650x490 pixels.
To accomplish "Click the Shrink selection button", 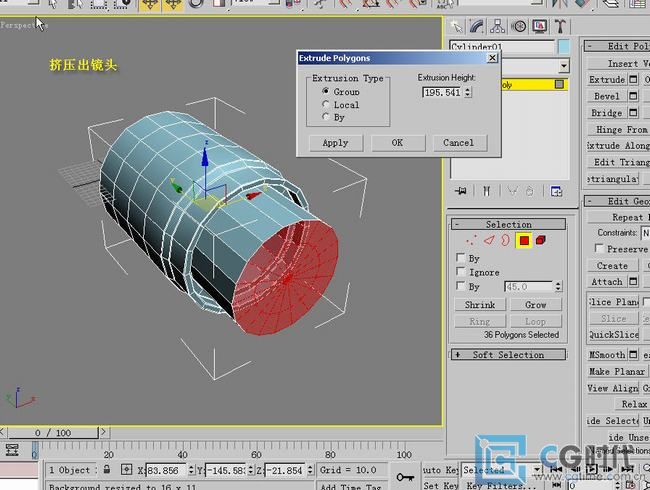I will (x=480, y=305).
